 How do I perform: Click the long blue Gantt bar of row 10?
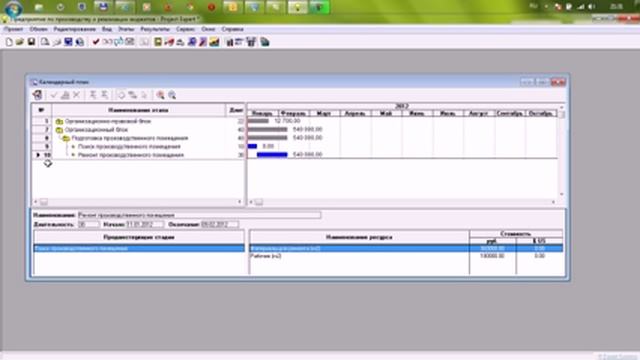(x=272, y=155)
